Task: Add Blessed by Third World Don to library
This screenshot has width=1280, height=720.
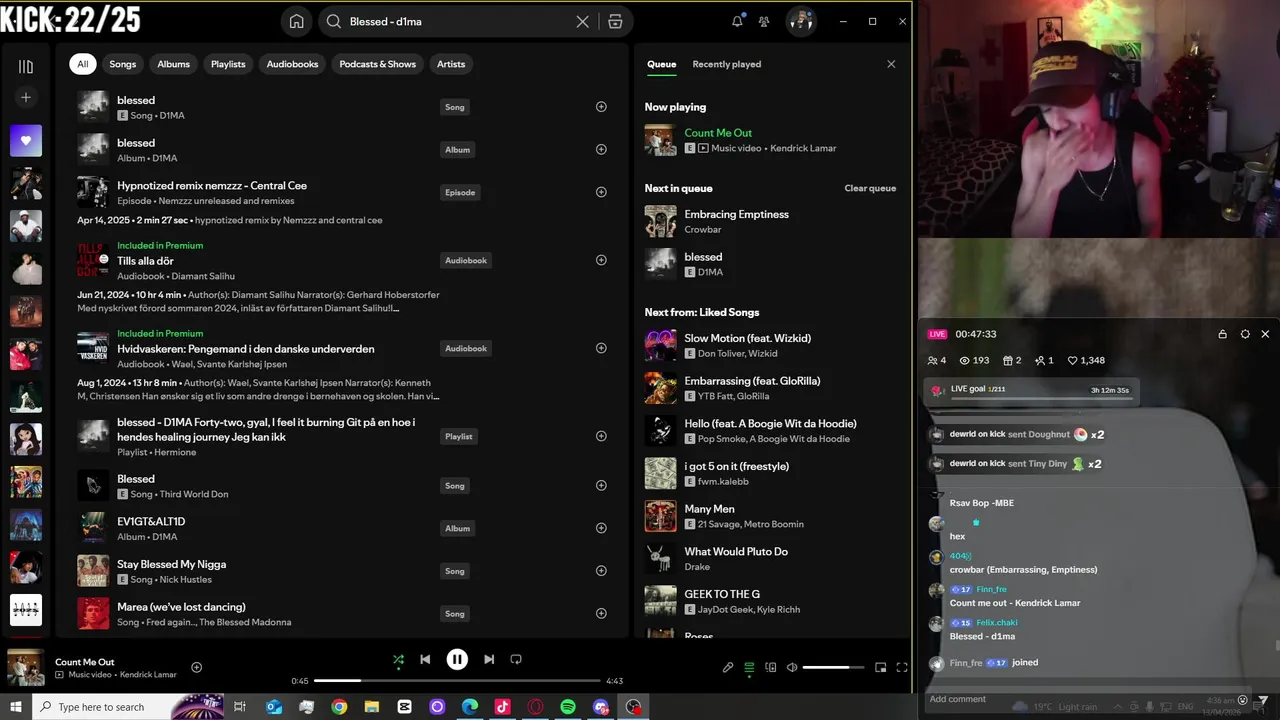Action: tap(601, 485)
